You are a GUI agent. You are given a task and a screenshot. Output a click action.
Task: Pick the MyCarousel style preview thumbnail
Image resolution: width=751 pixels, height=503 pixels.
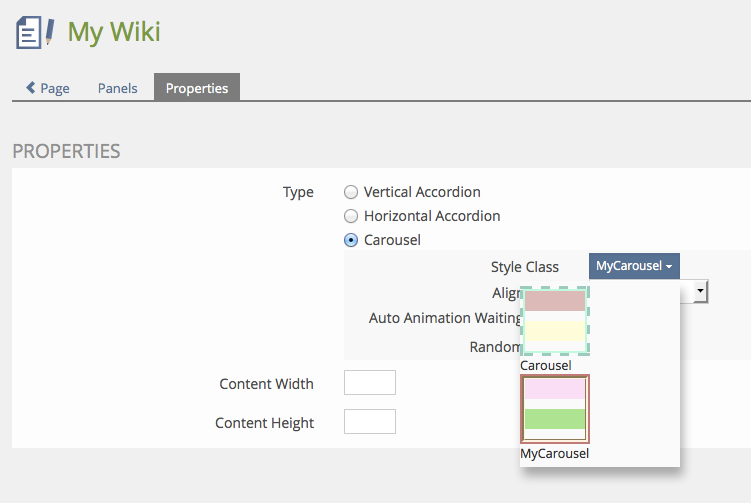tap(555, 408)
